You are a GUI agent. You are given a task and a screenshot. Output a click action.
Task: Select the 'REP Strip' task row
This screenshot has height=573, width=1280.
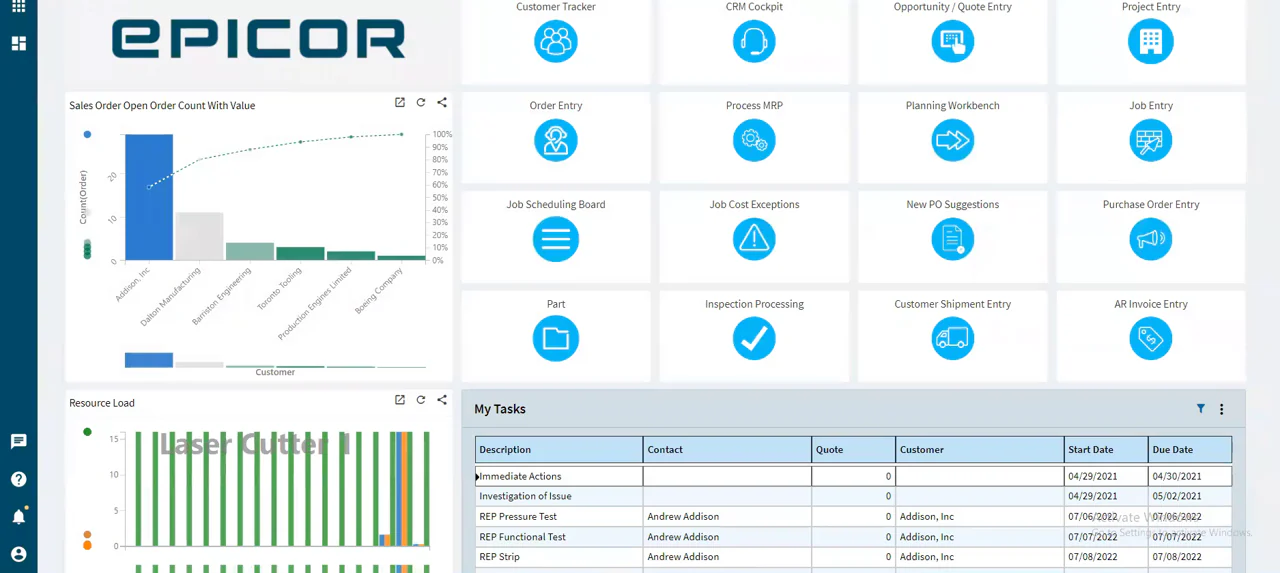(x=853, y=557)
